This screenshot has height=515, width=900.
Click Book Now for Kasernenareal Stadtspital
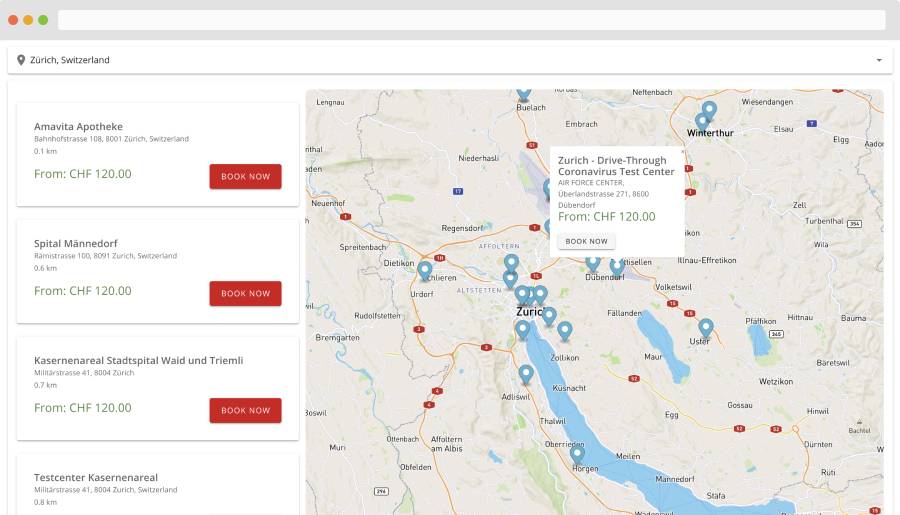(245, 410)
